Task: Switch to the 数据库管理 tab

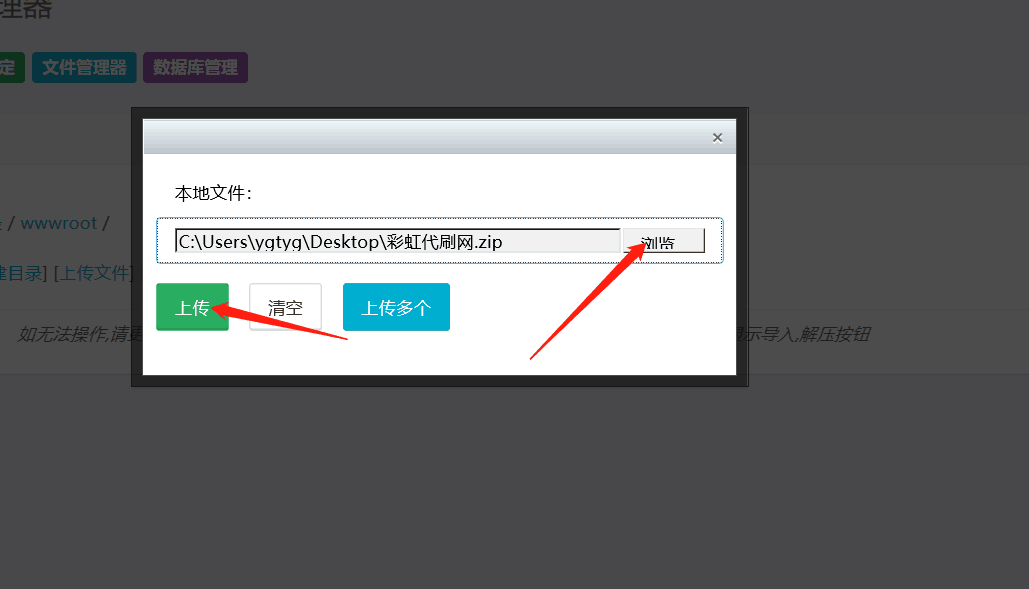Action: (195, 68)
